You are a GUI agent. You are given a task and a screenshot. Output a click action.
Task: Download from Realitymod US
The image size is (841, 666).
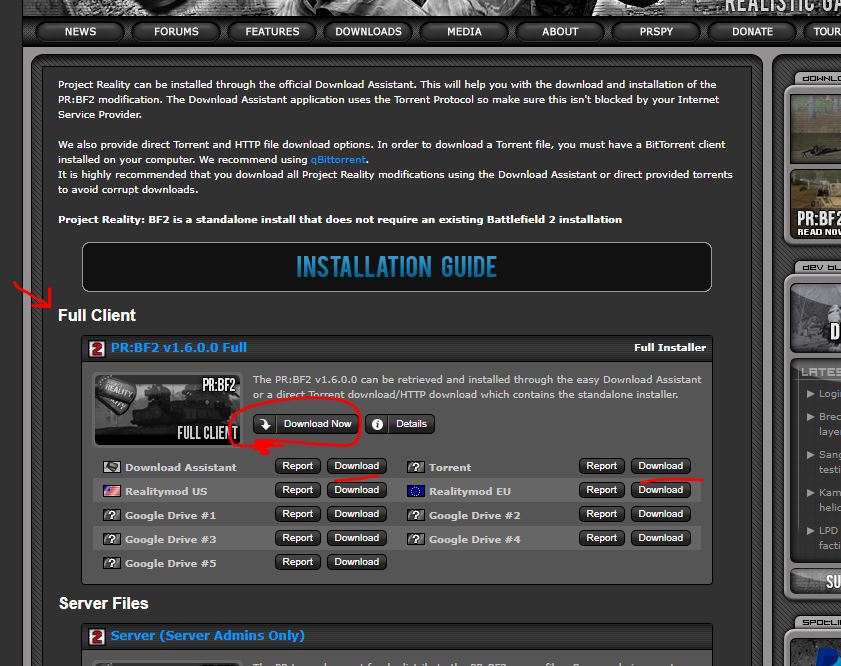coord(357,490)
